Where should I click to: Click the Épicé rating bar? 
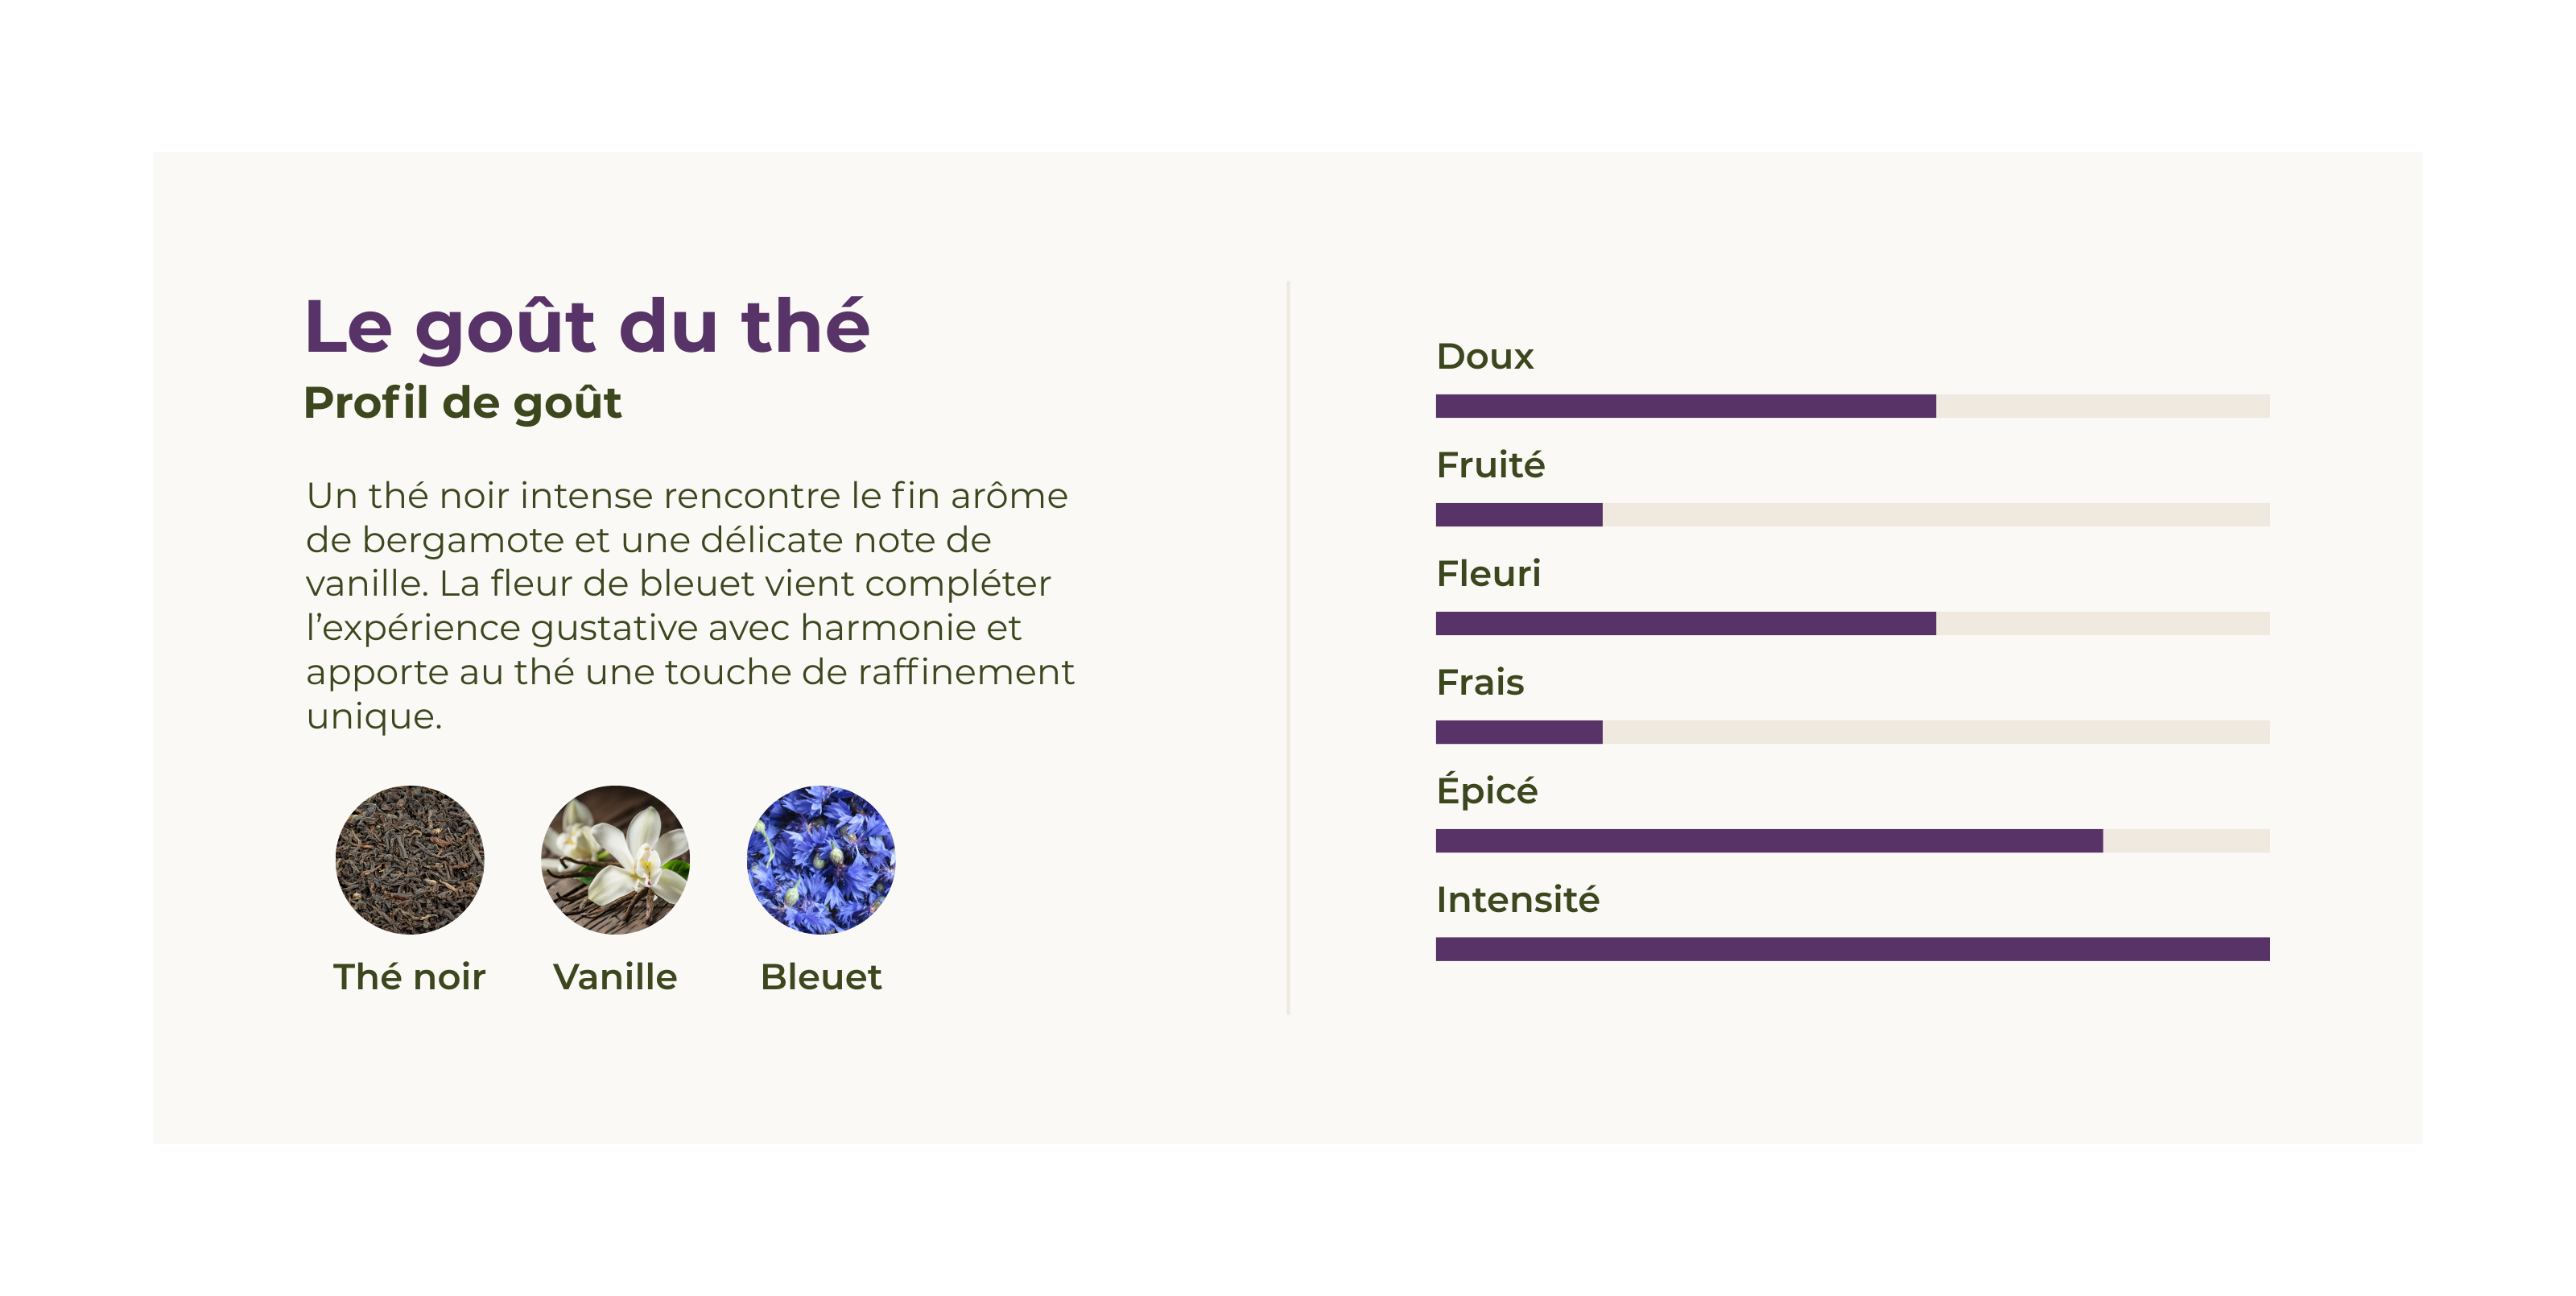pyautogui.click(x=1852, y=841)
